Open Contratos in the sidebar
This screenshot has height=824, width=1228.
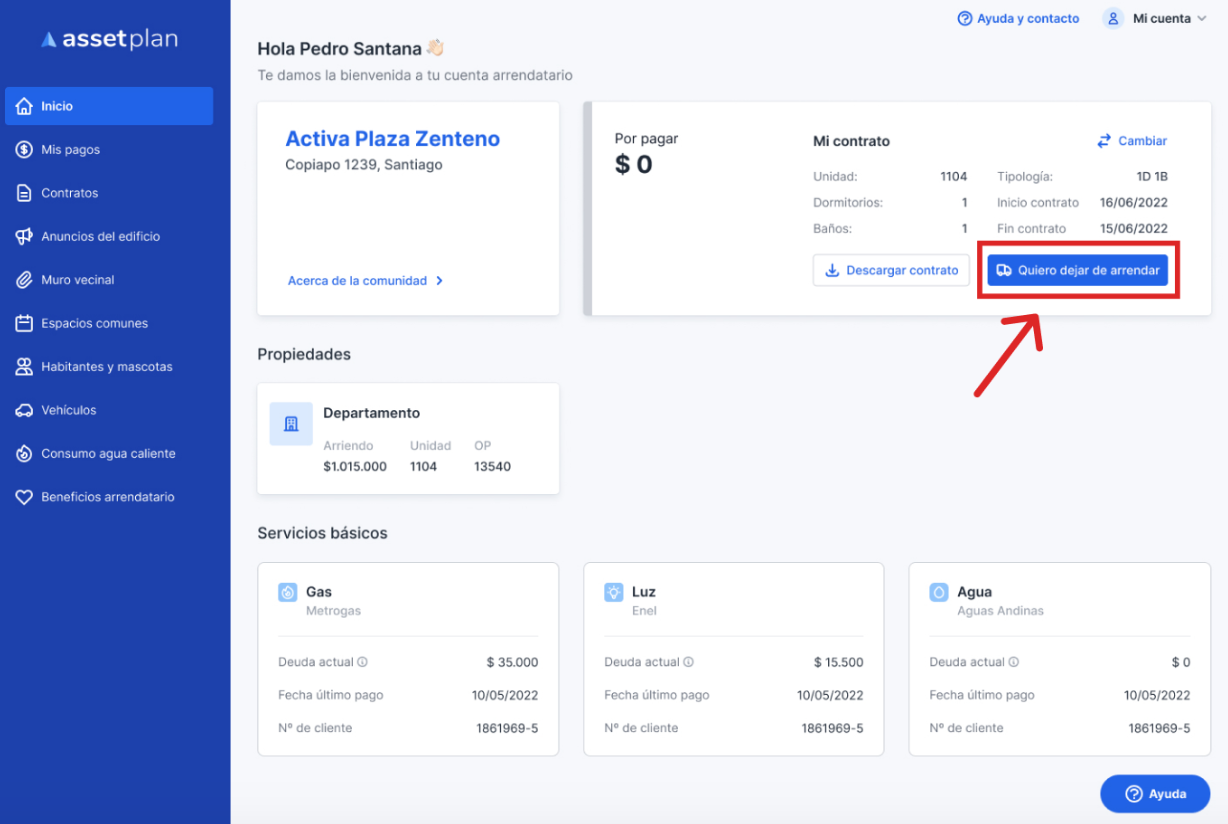coord(109,193)
